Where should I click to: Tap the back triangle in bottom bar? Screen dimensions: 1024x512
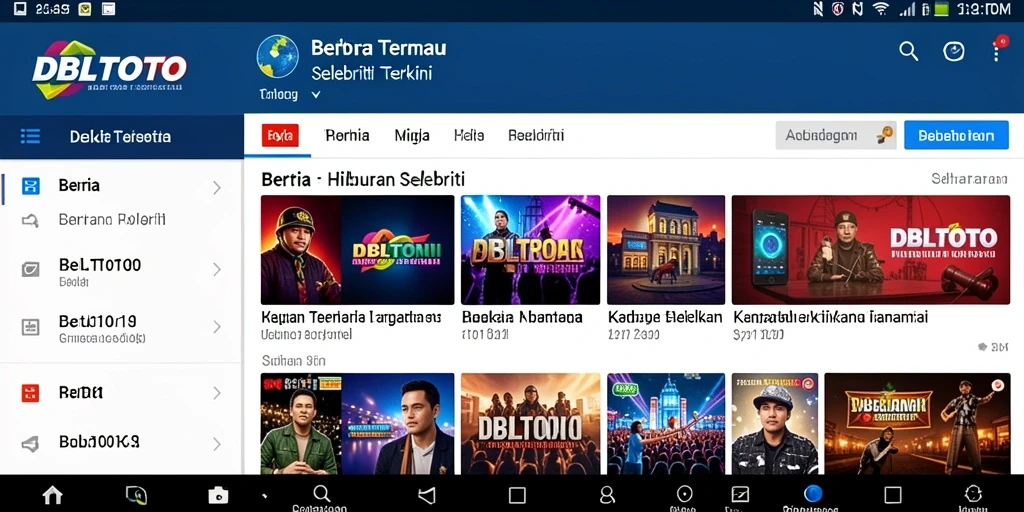pos(426,496)
